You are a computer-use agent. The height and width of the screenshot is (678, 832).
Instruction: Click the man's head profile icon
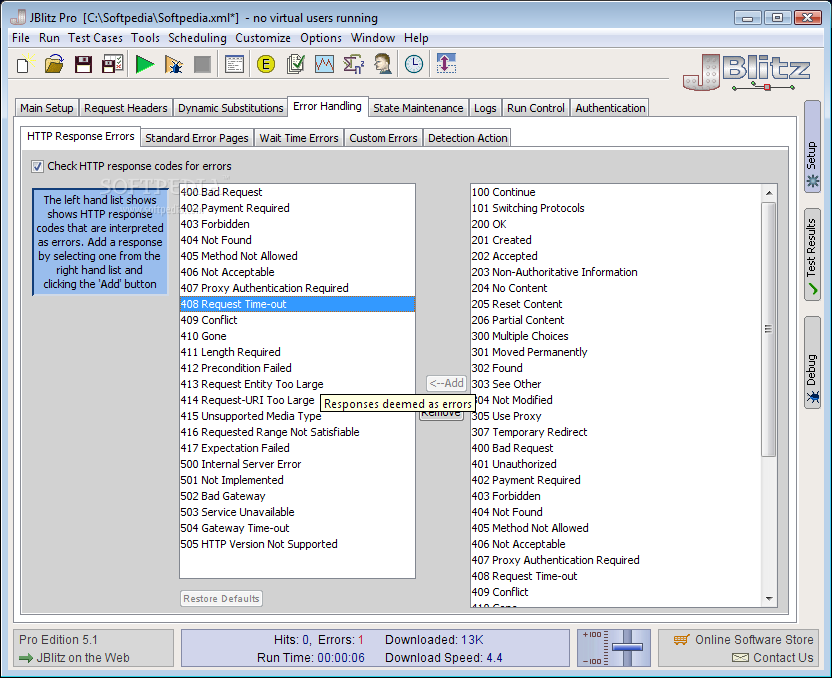point(383,65)
